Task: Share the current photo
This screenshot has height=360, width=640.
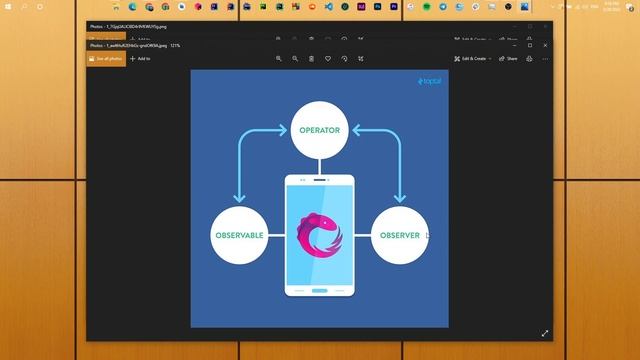Action: click(x=508, y=59)
